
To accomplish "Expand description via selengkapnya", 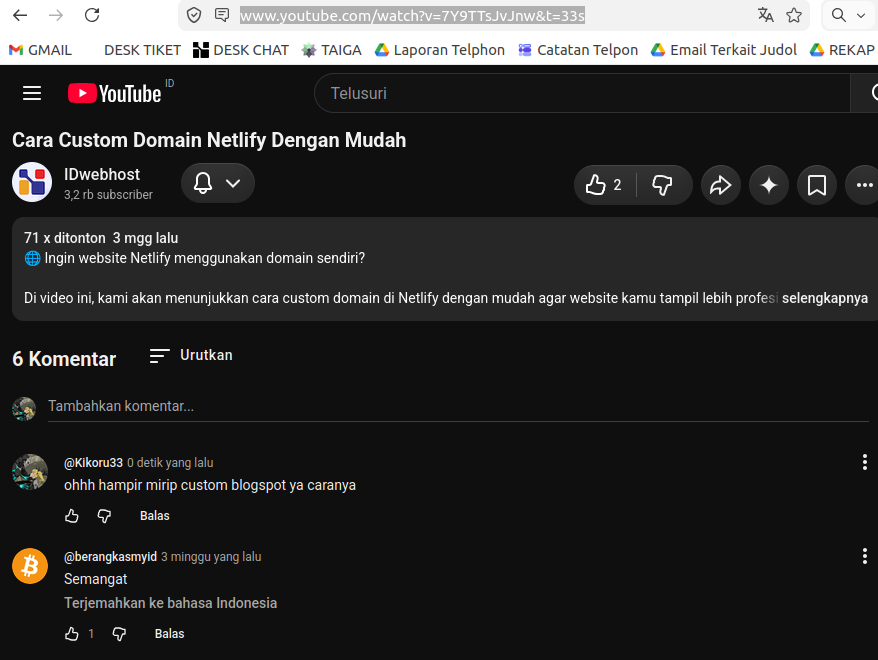I will (x=825, y=298).
